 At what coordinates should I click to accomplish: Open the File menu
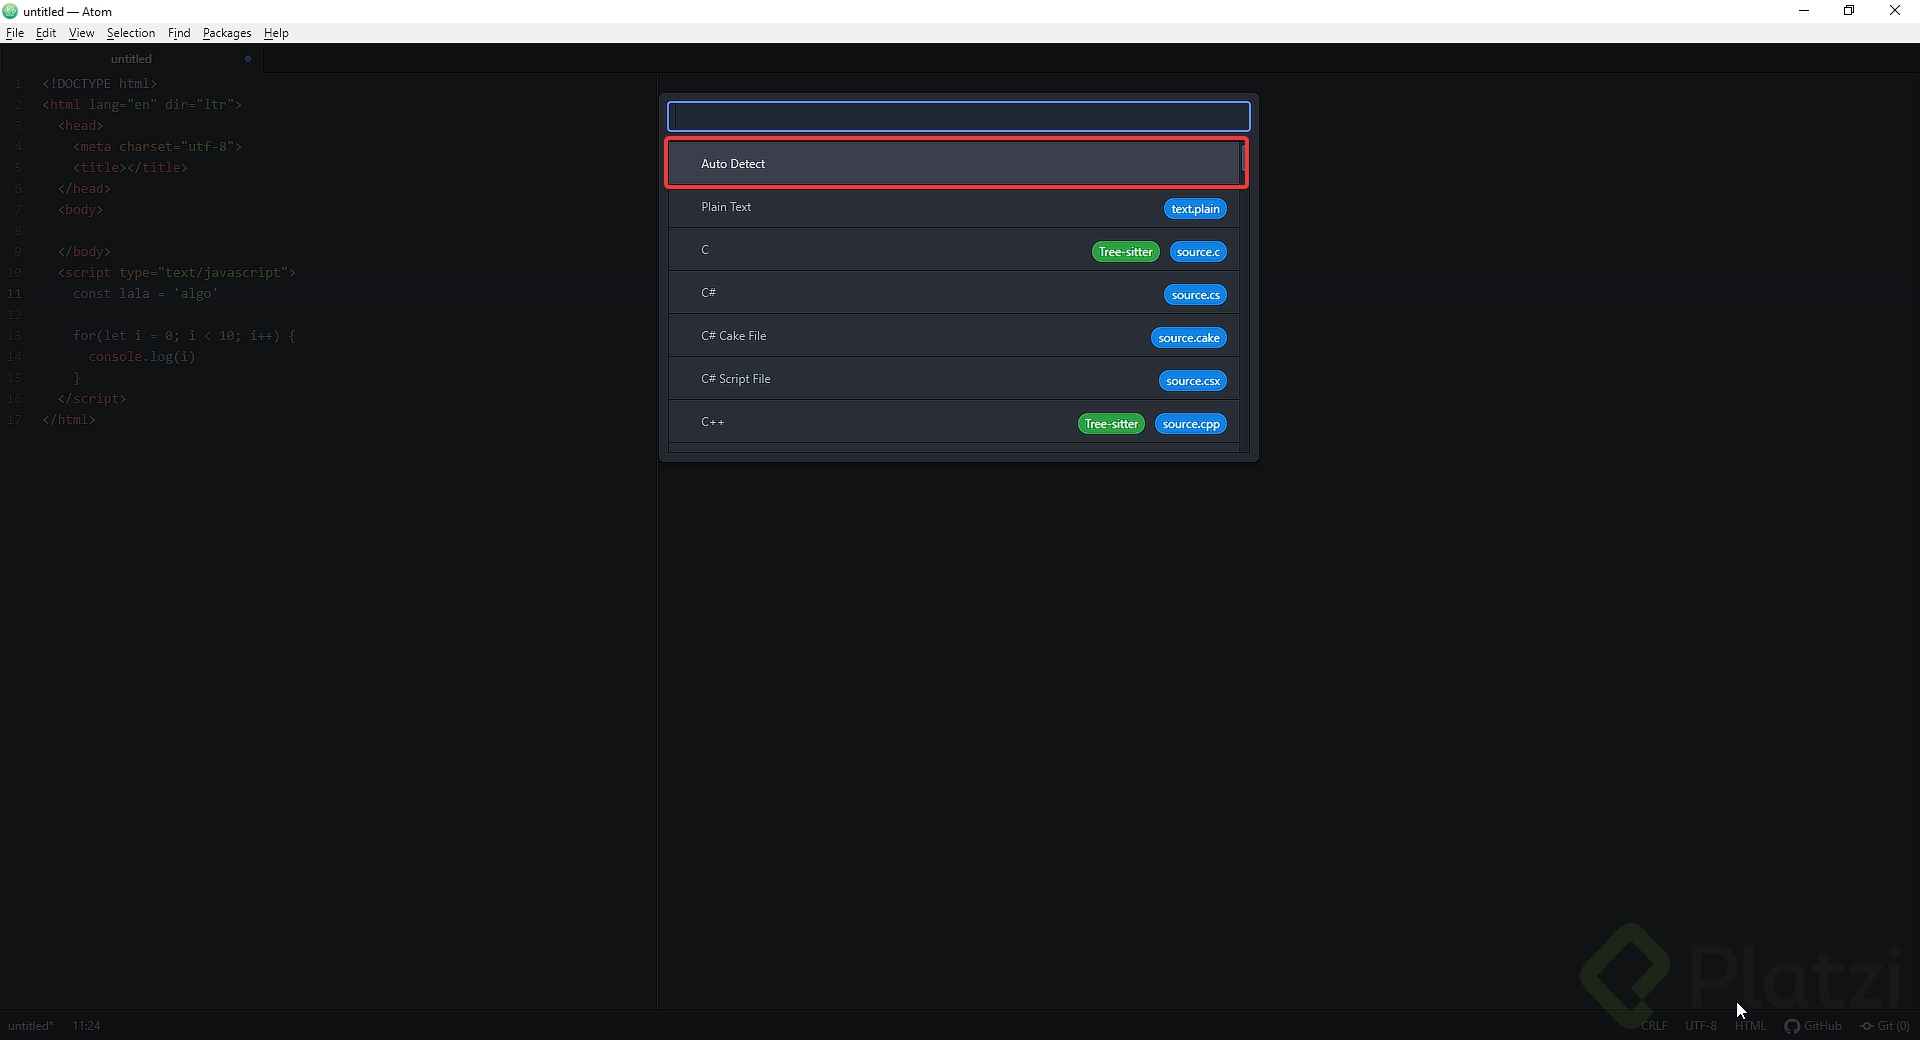(x=15, y=33)
